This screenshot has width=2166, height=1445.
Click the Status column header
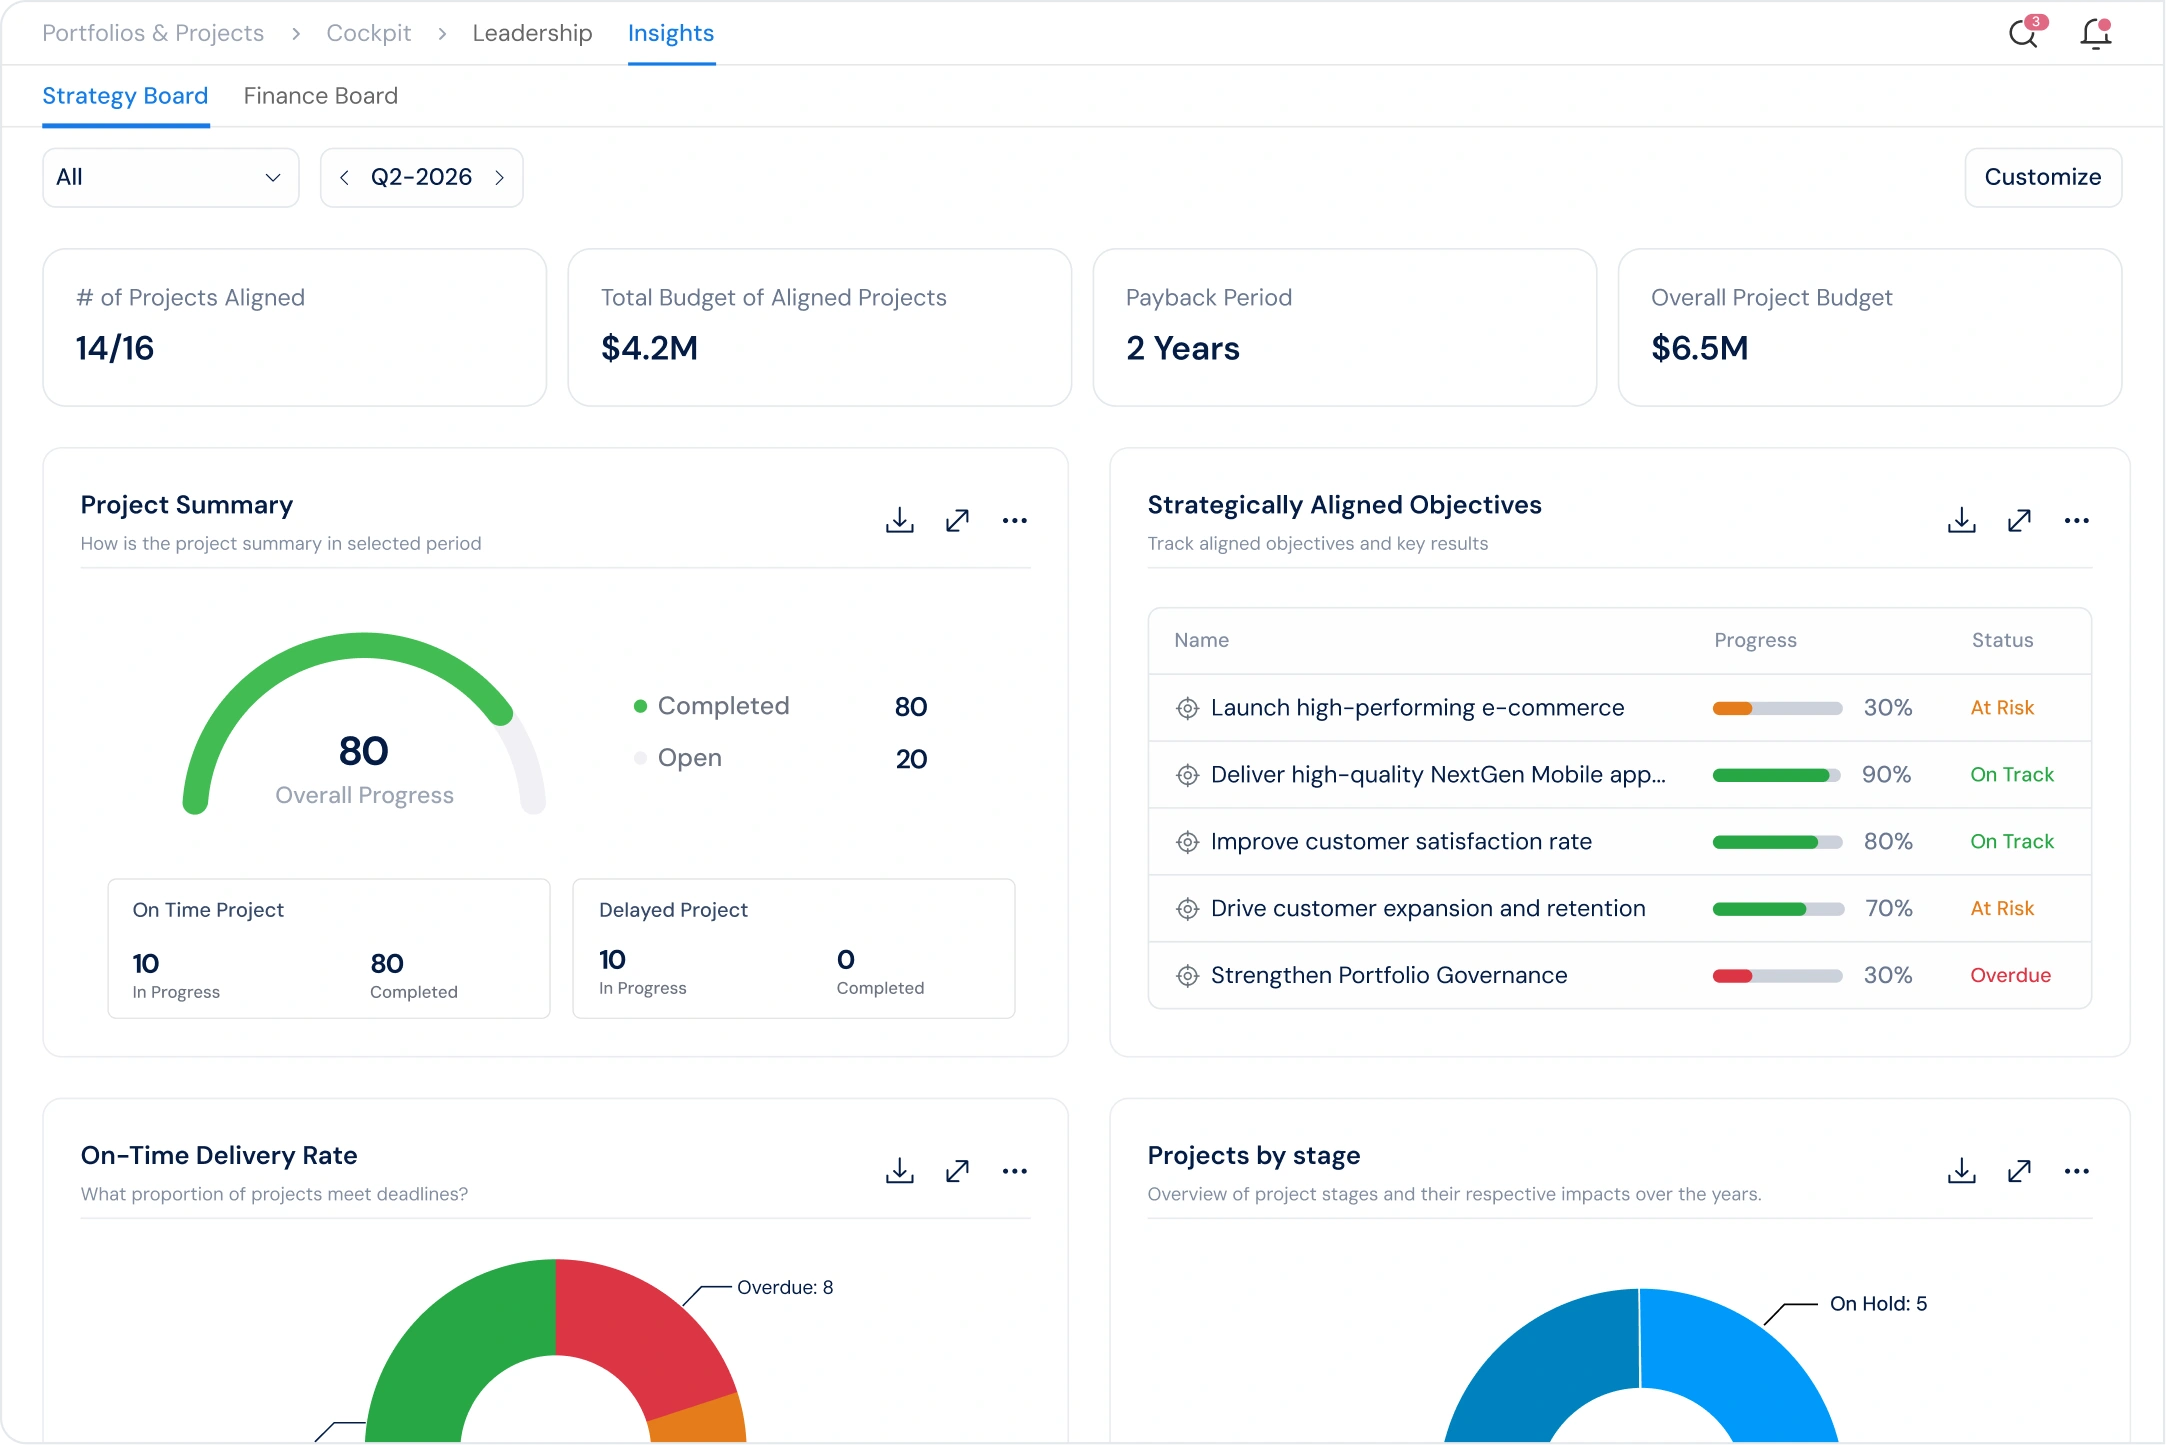[x=2002, y=640]
